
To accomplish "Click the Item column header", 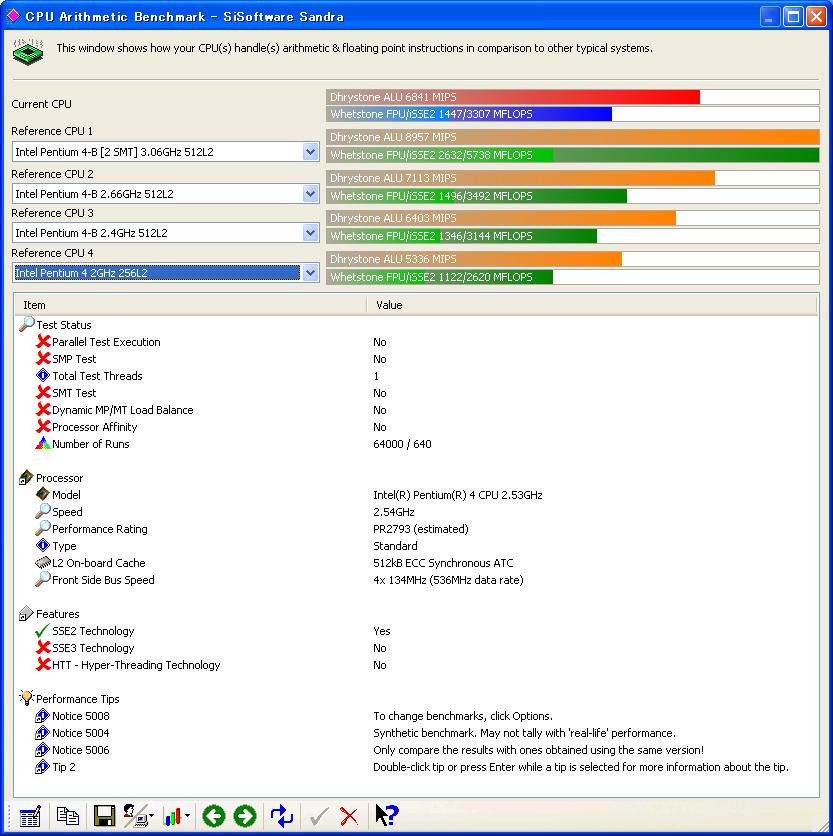I will (x=190, y=305).
